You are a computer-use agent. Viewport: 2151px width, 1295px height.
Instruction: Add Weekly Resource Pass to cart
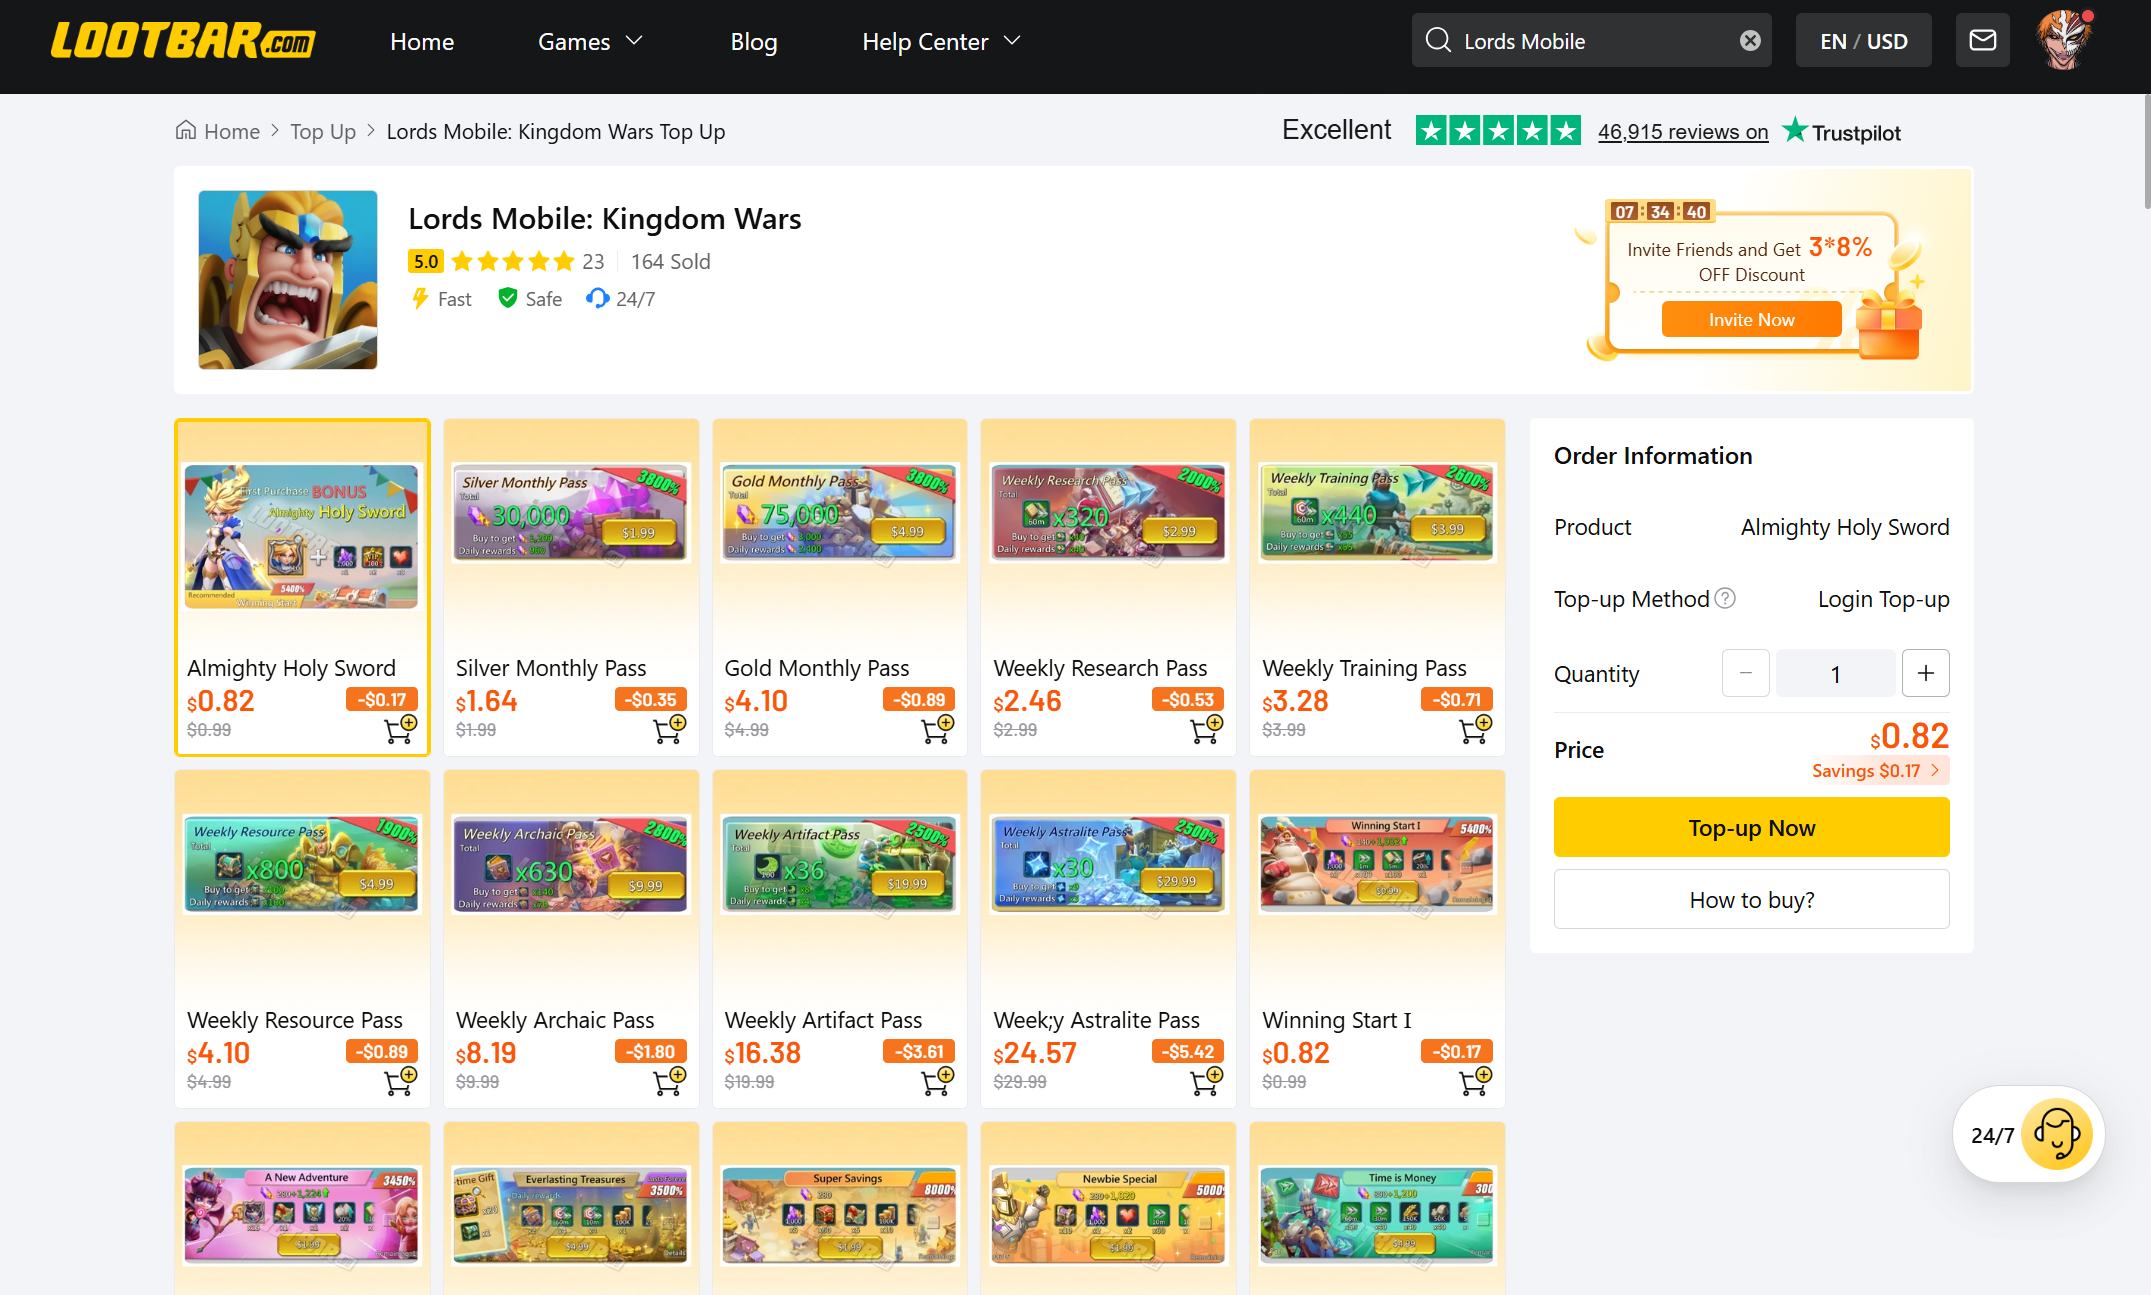tap(400, 1080)
